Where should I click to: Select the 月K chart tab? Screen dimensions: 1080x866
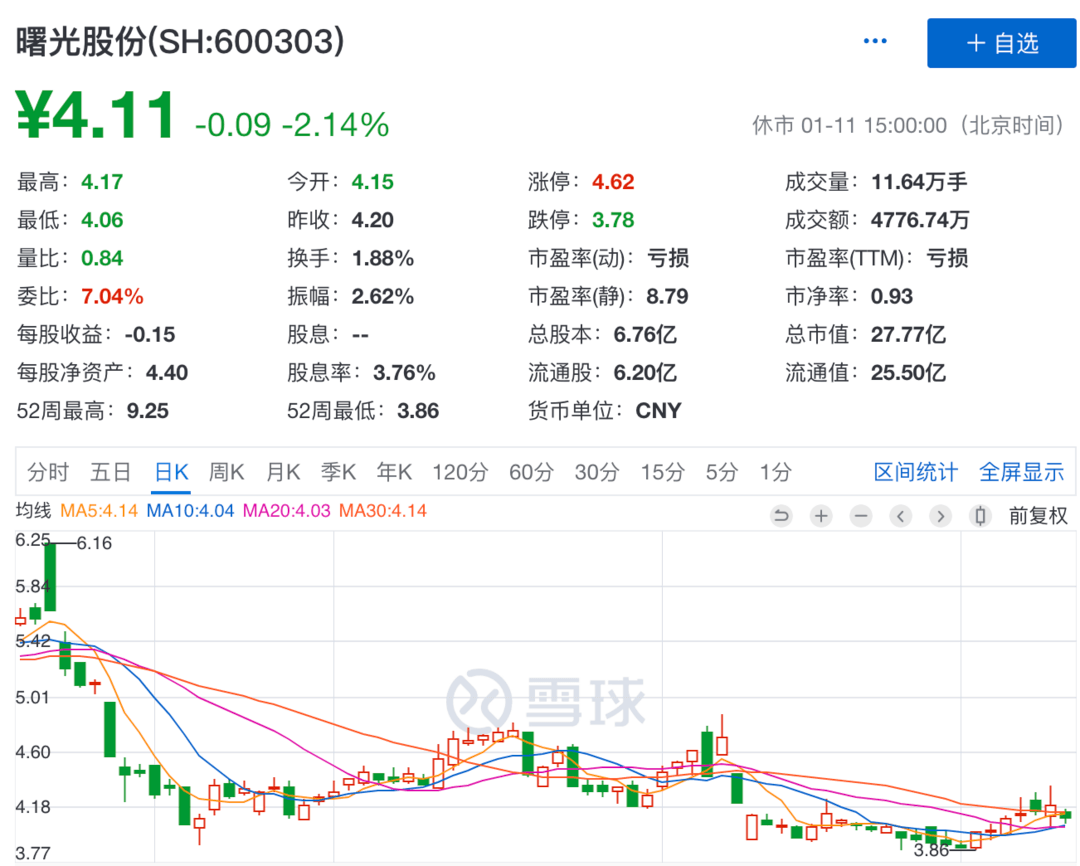pyautogui.click(x=283, y=472)
